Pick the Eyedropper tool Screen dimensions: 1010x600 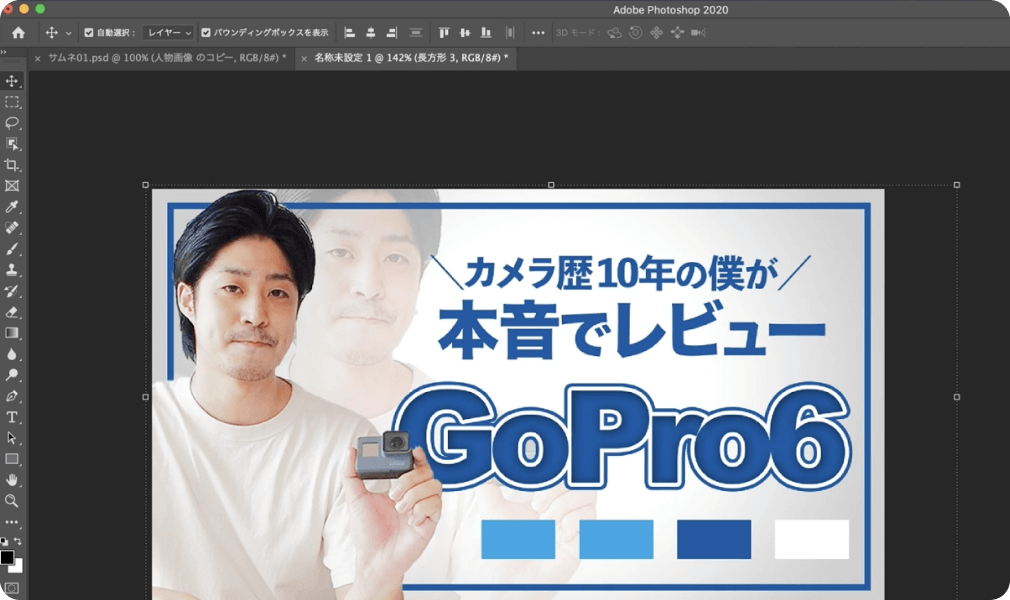point(12,207)
